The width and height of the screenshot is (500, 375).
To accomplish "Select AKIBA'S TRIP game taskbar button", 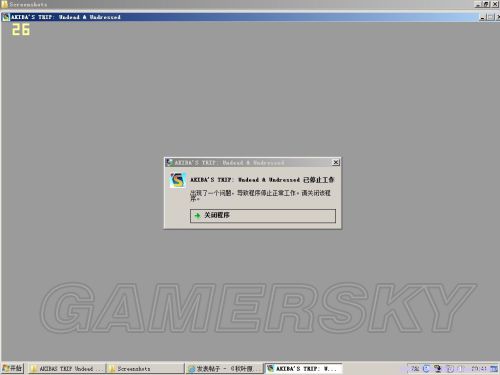I will (x=303, y=369).
